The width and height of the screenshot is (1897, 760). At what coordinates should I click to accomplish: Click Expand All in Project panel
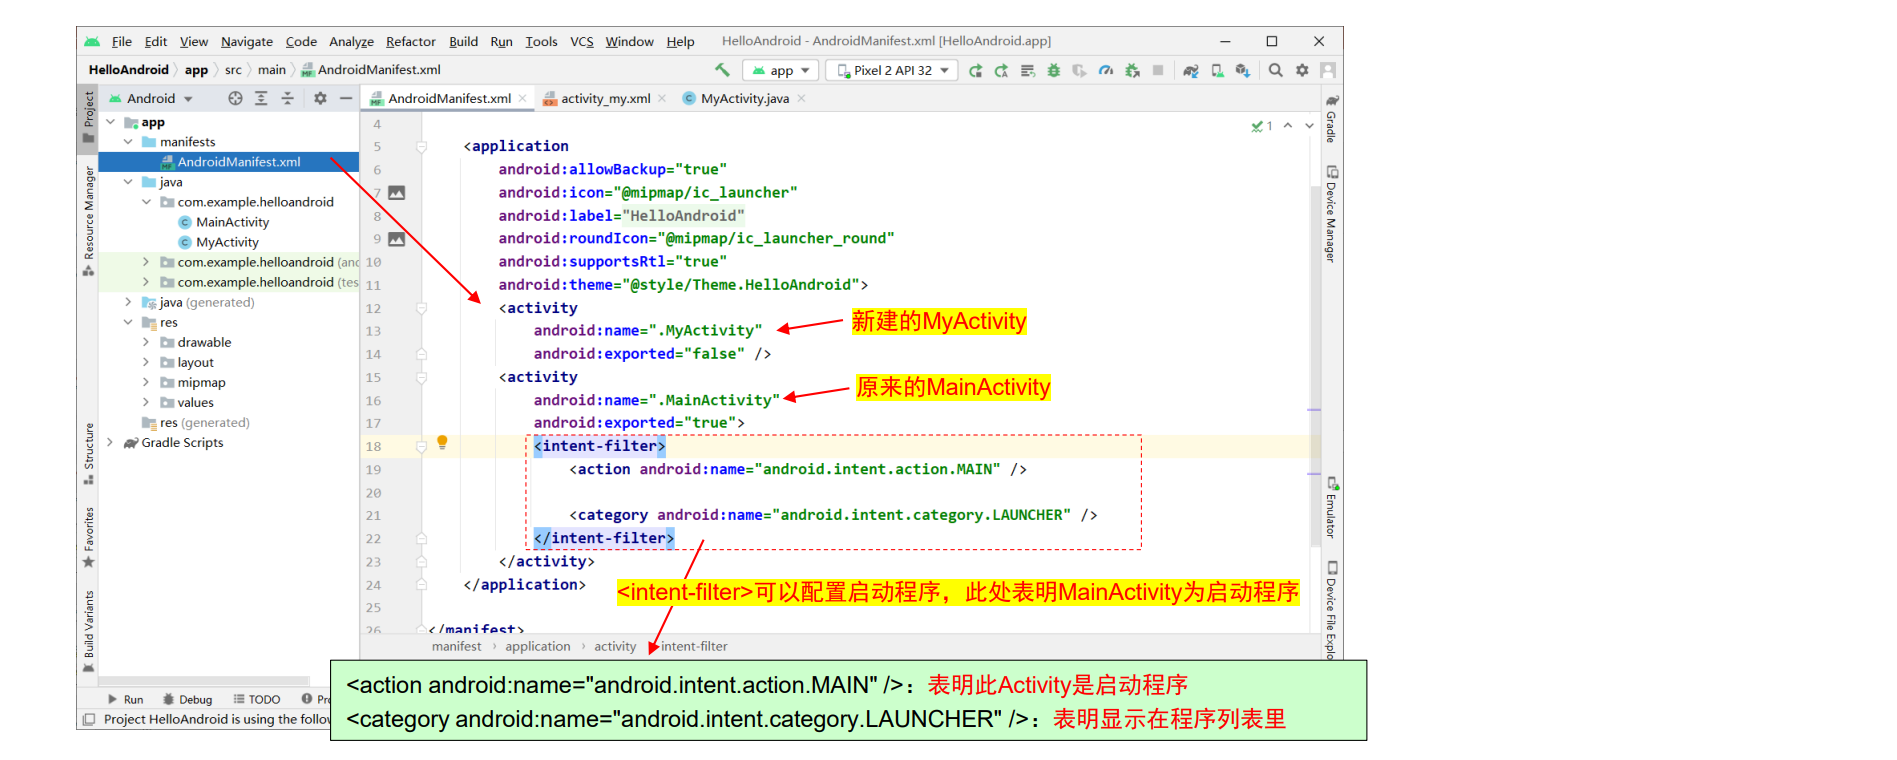coord(261,98)
